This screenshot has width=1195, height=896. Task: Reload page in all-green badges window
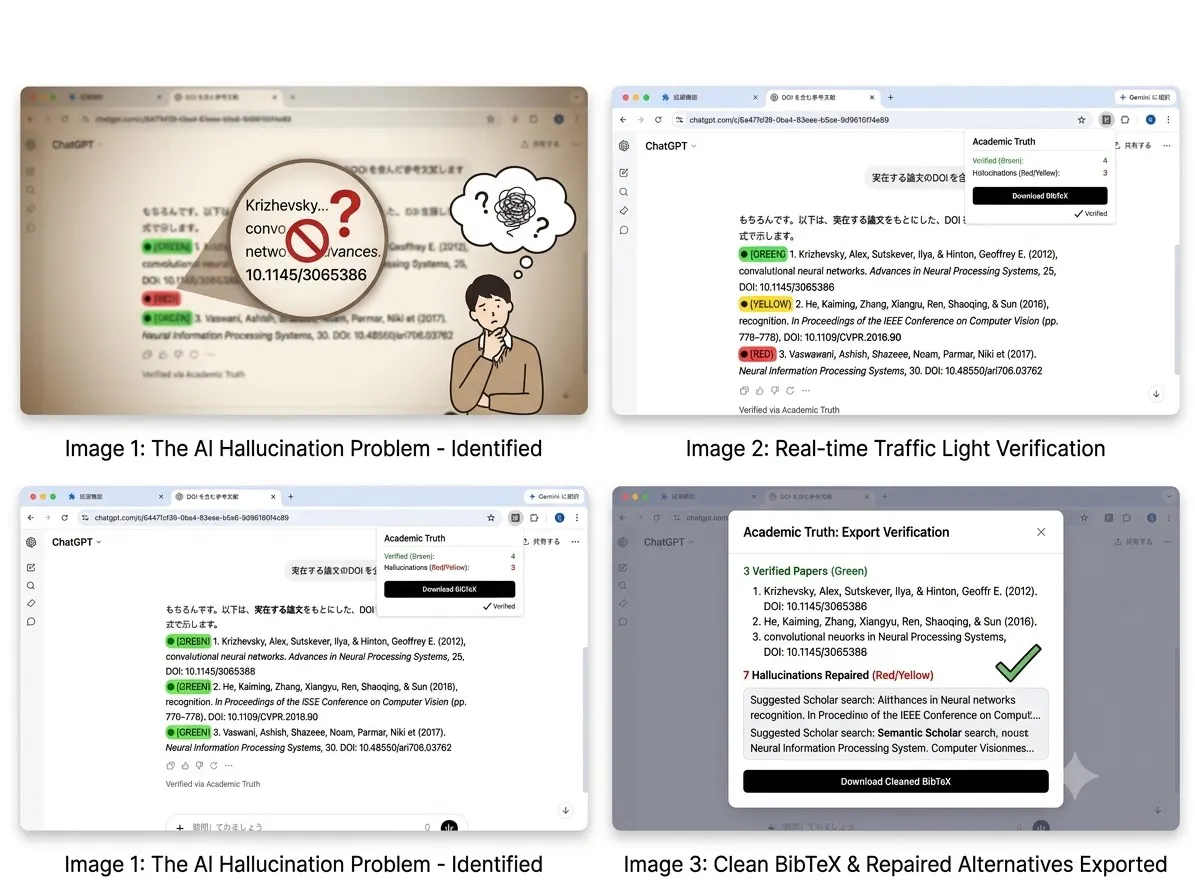[65, 517]
